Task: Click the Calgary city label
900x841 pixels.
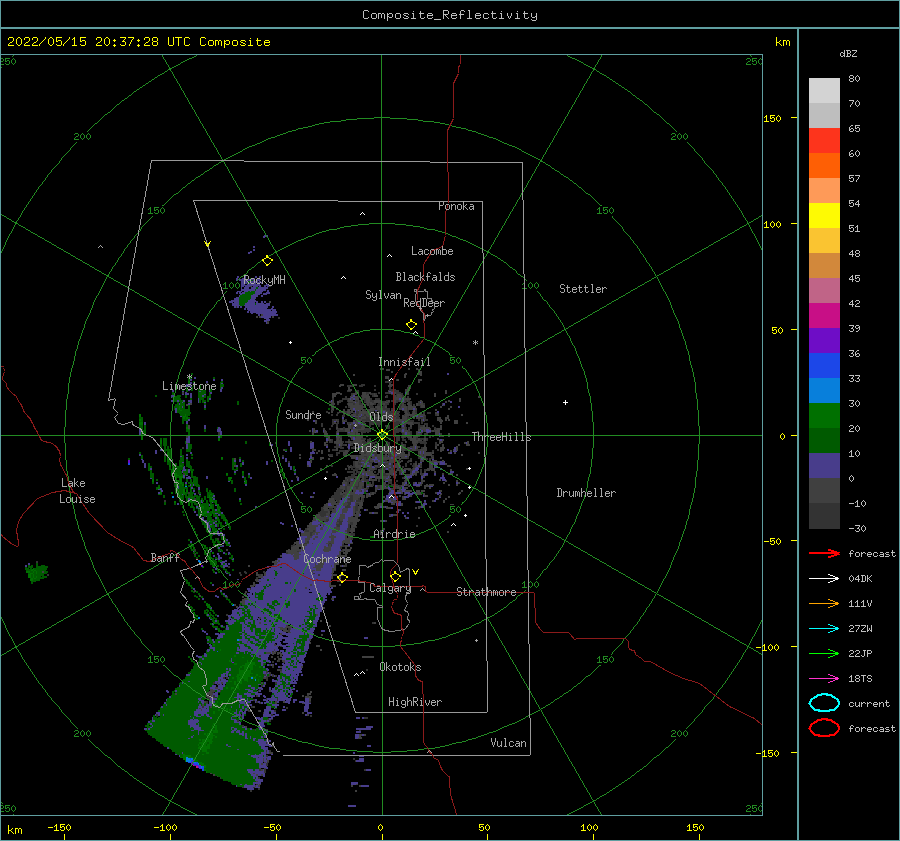Action: point(390,588)
